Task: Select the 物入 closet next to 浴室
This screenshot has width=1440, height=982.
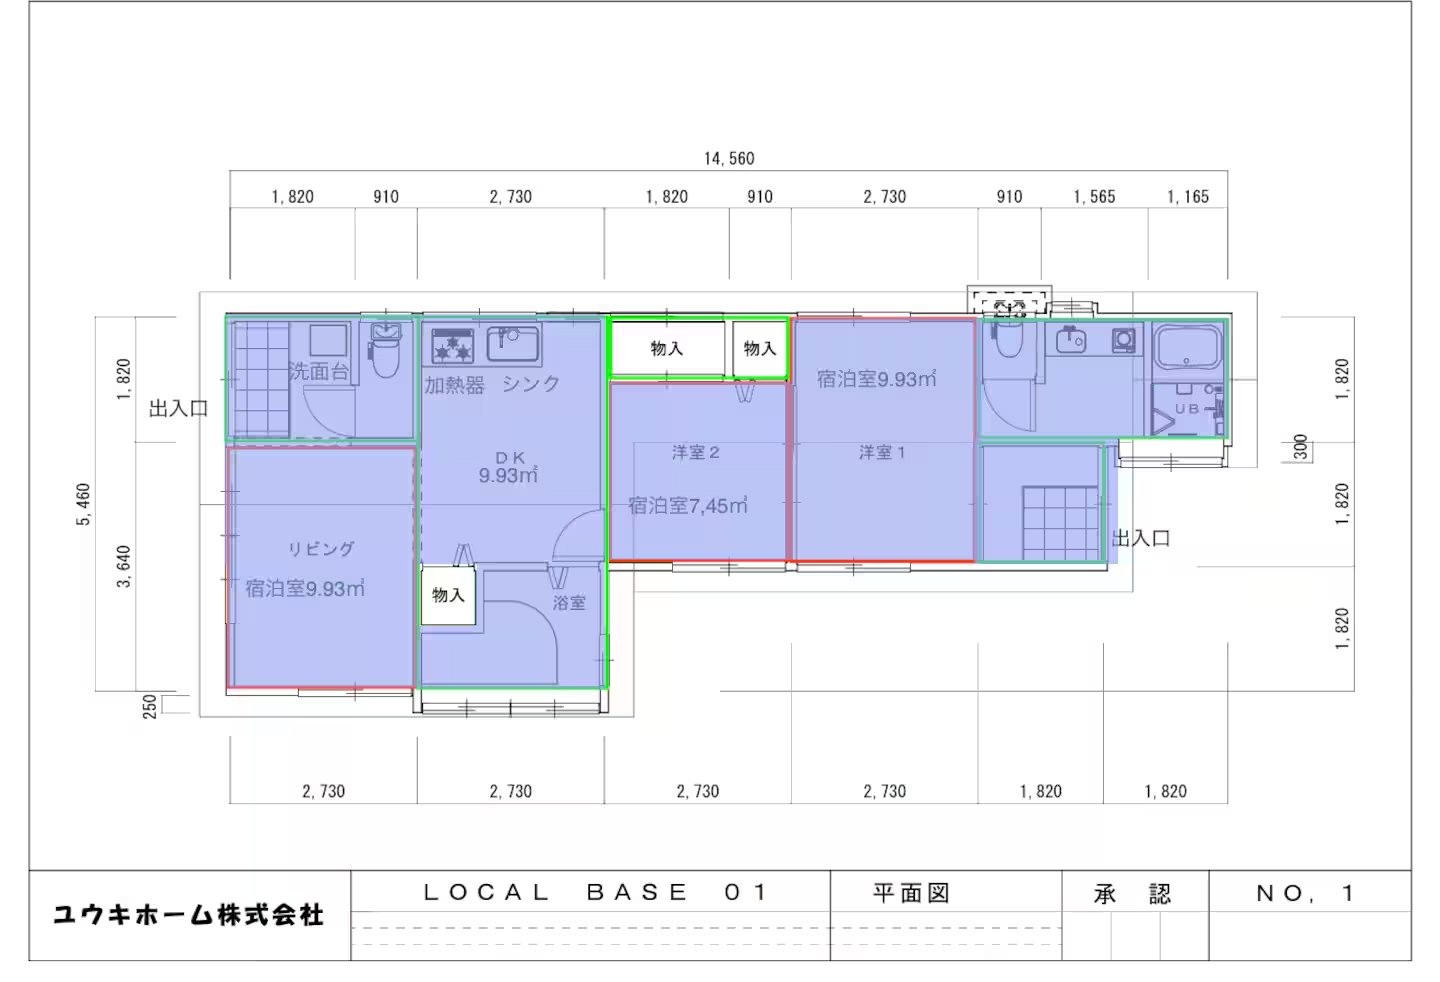Action: click(x=448, y=596)
